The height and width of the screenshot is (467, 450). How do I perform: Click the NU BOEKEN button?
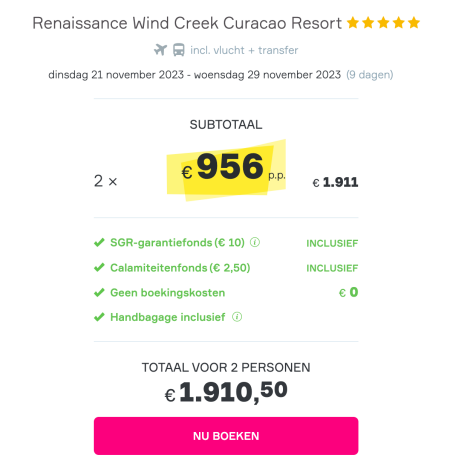[x=226, y=436]
